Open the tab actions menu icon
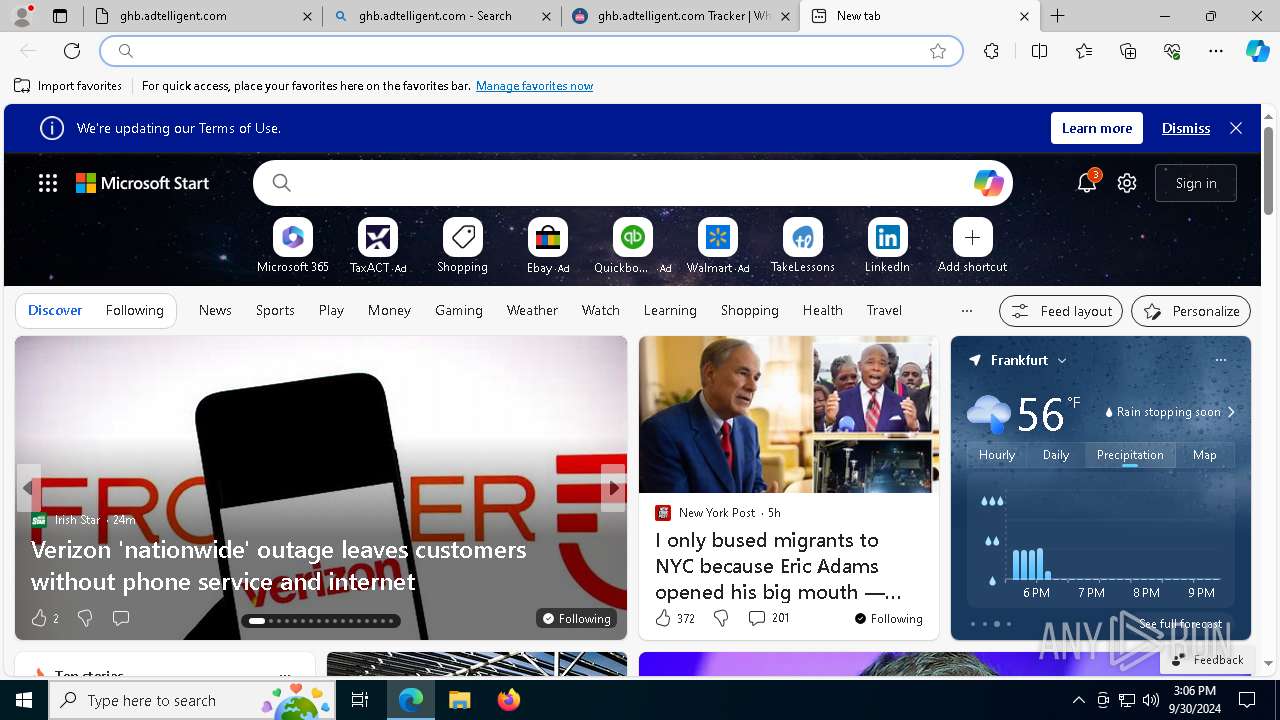This screenshot has height=720, width=1280. tap(59, 16)
